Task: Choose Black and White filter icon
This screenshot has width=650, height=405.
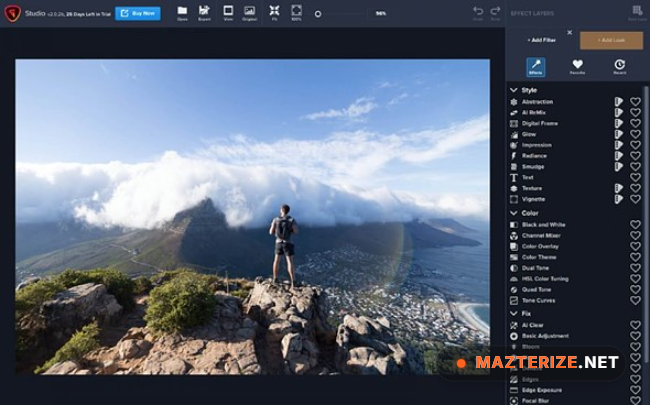Action: (514, 225)
